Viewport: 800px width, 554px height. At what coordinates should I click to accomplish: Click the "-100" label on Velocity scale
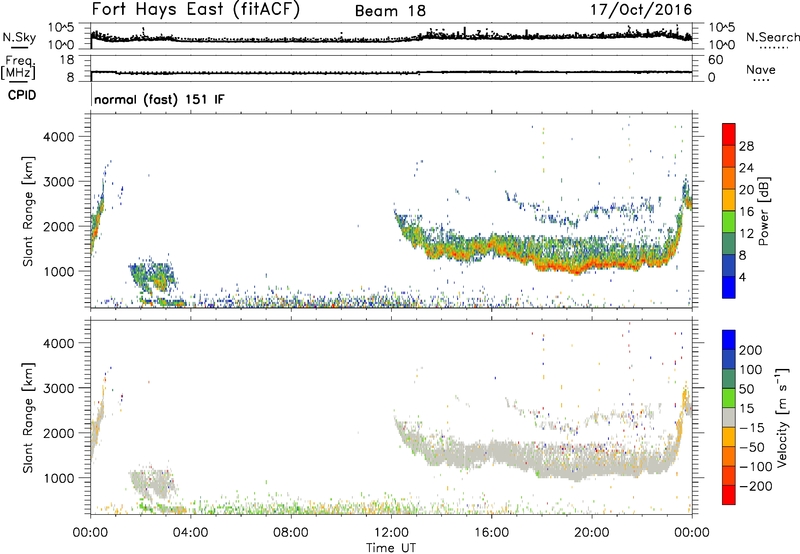(x=755, y=467)
